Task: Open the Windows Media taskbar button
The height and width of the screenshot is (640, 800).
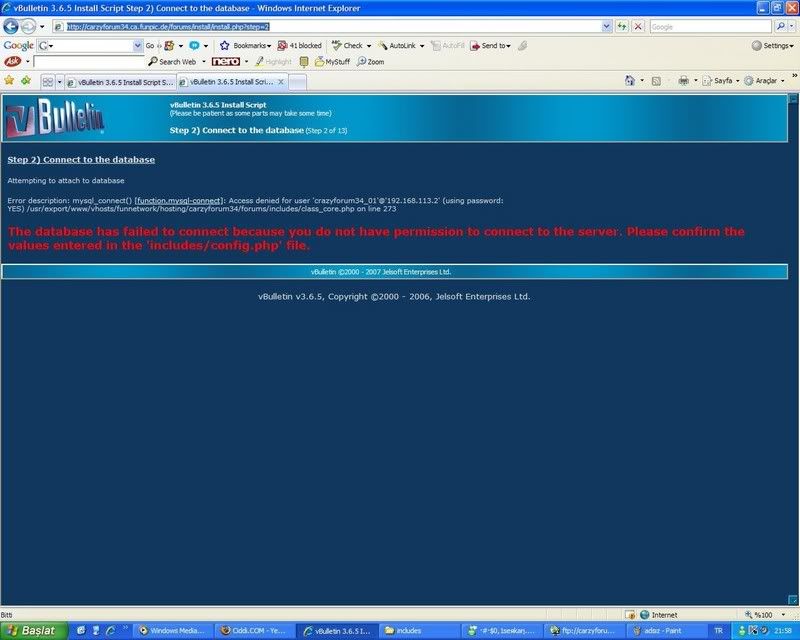Action: 172,631
